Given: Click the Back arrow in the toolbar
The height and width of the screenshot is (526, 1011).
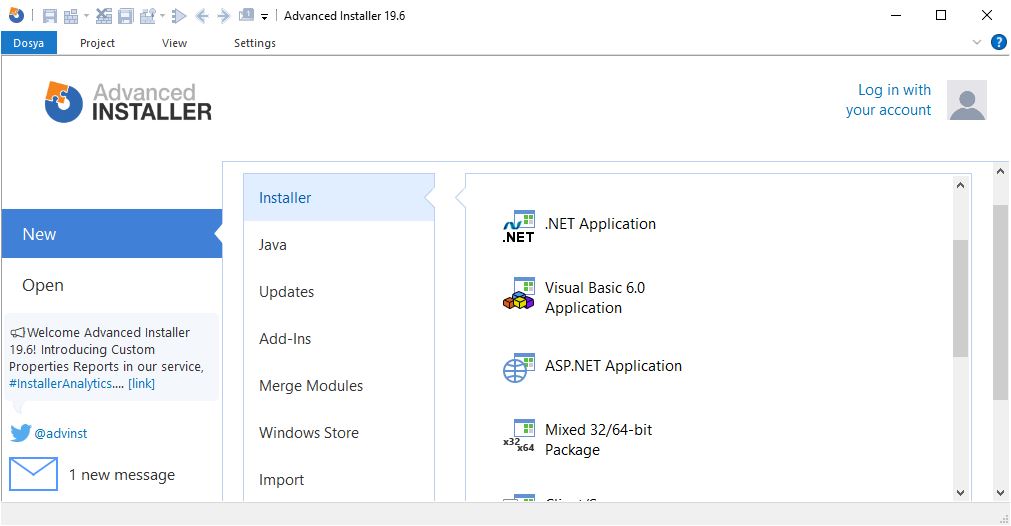Looking at the screenshot, I should click(202, 16).
